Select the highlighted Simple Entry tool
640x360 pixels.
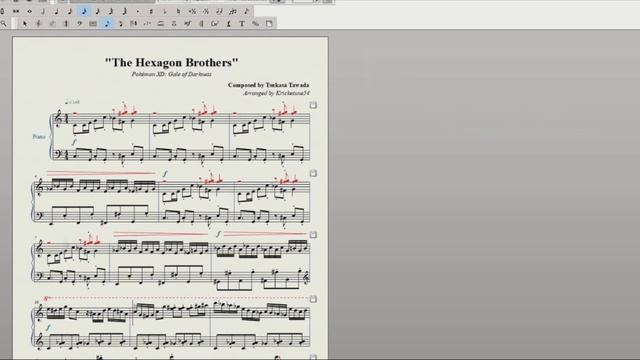(x=107, y=24)
